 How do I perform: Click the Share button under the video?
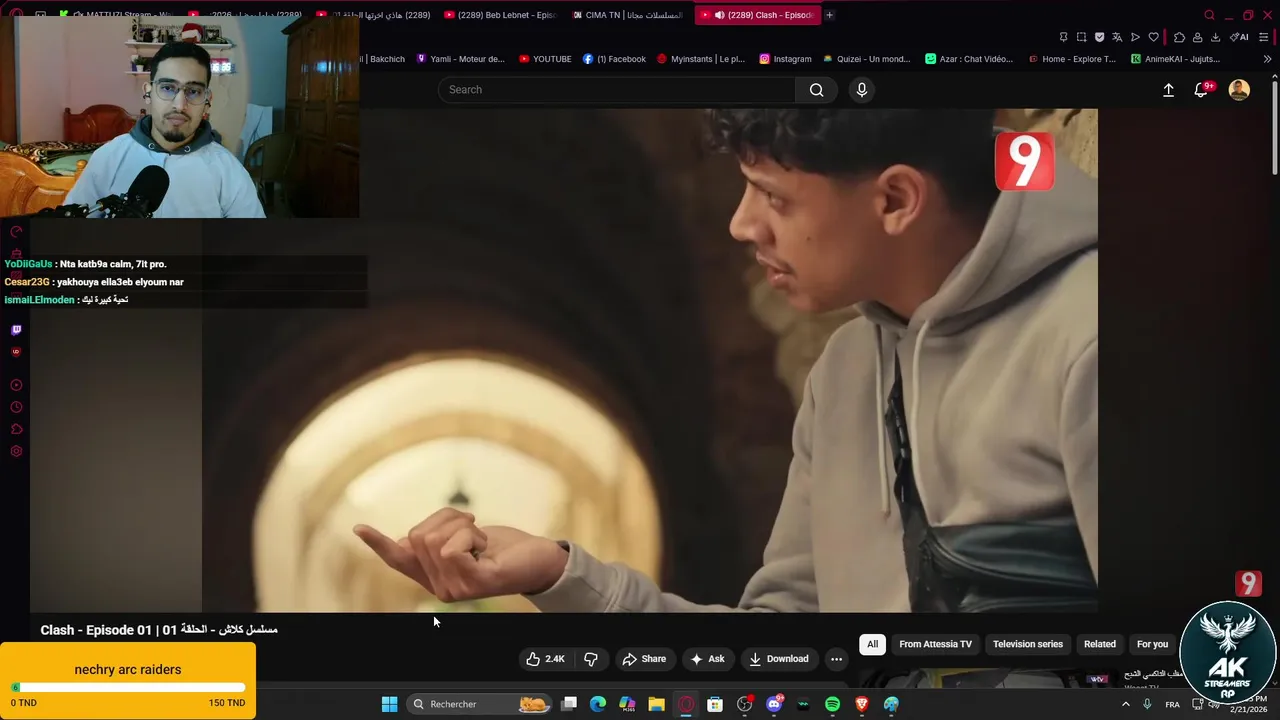tap(644, 659)
